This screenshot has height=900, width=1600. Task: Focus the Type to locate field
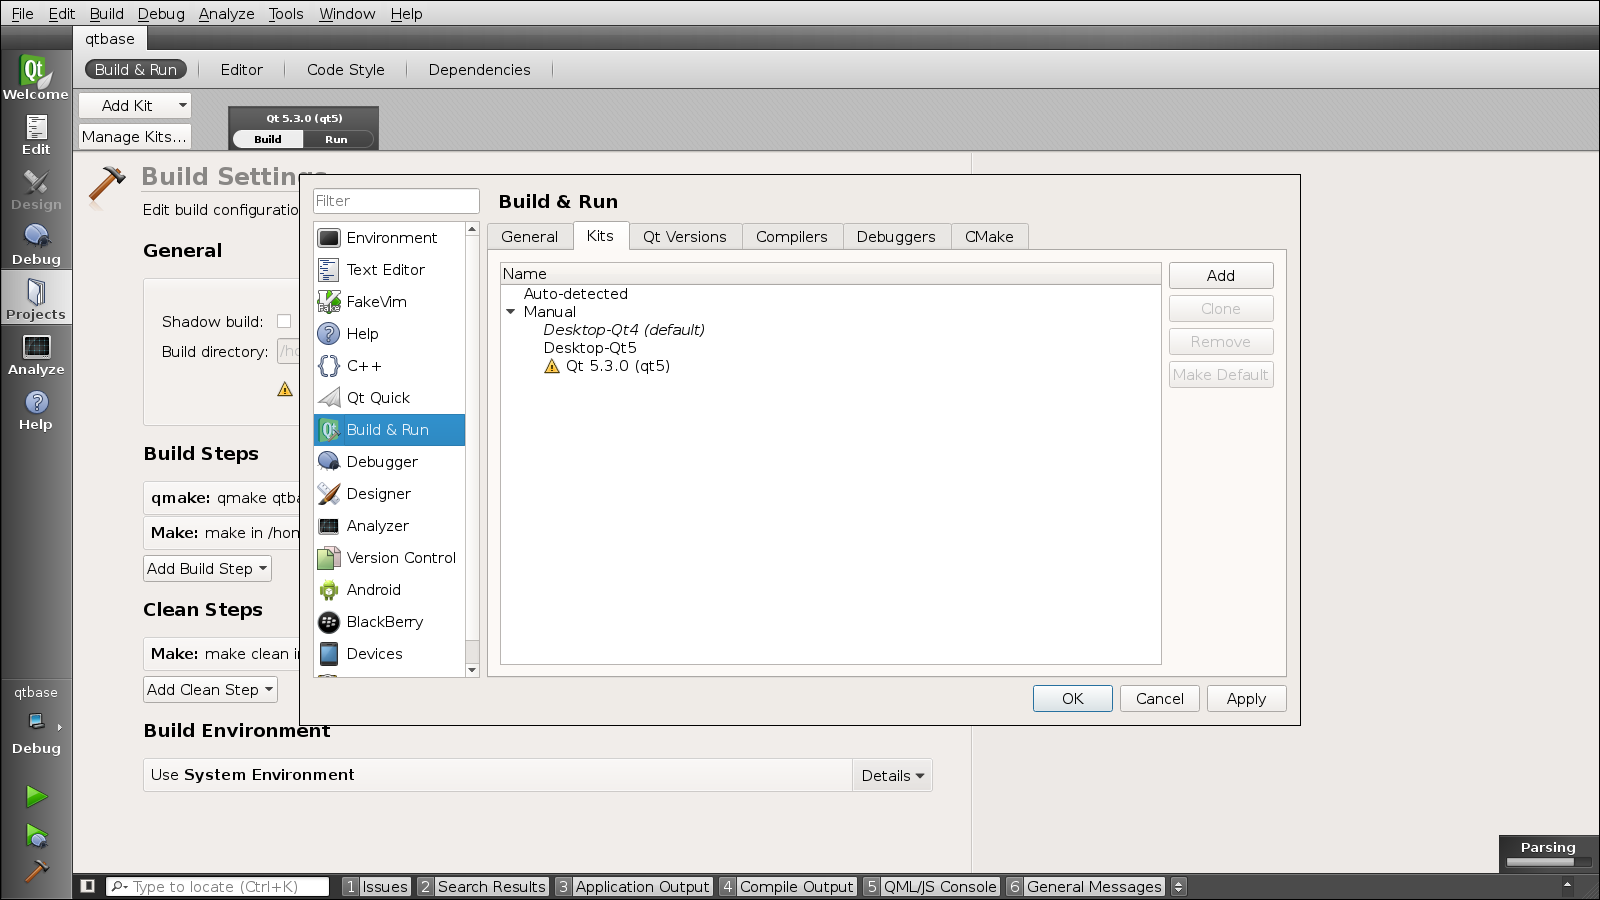pyautogui.click(x=218, y=886)
